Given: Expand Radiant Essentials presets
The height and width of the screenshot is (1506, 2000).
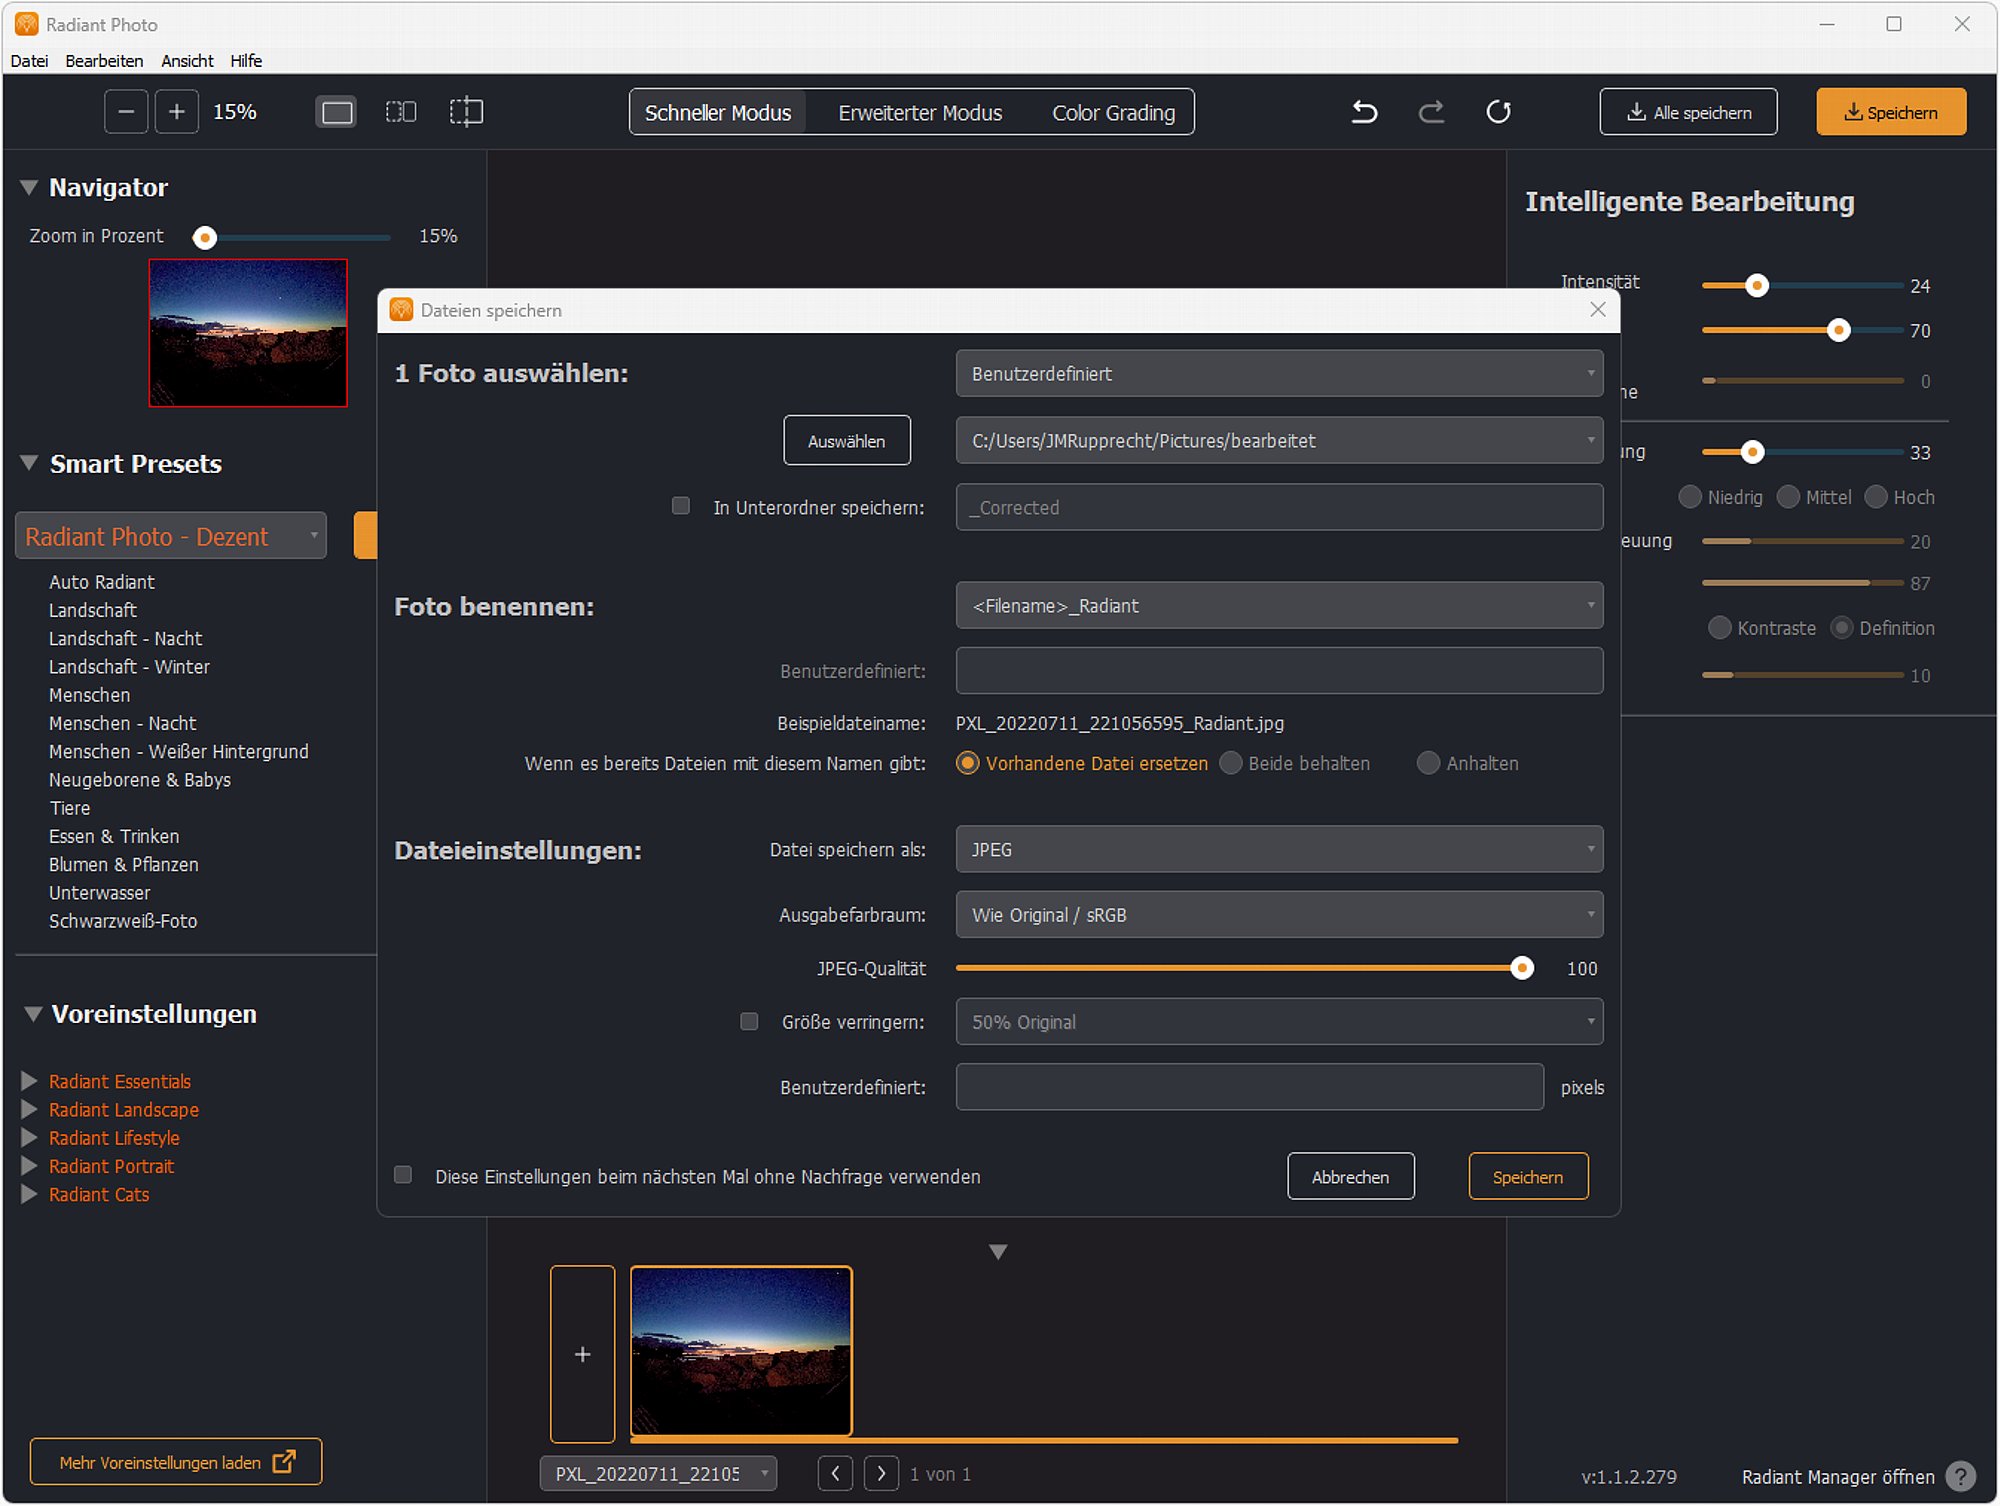Looking at the screenshot, I should (x=29, y=1081).
